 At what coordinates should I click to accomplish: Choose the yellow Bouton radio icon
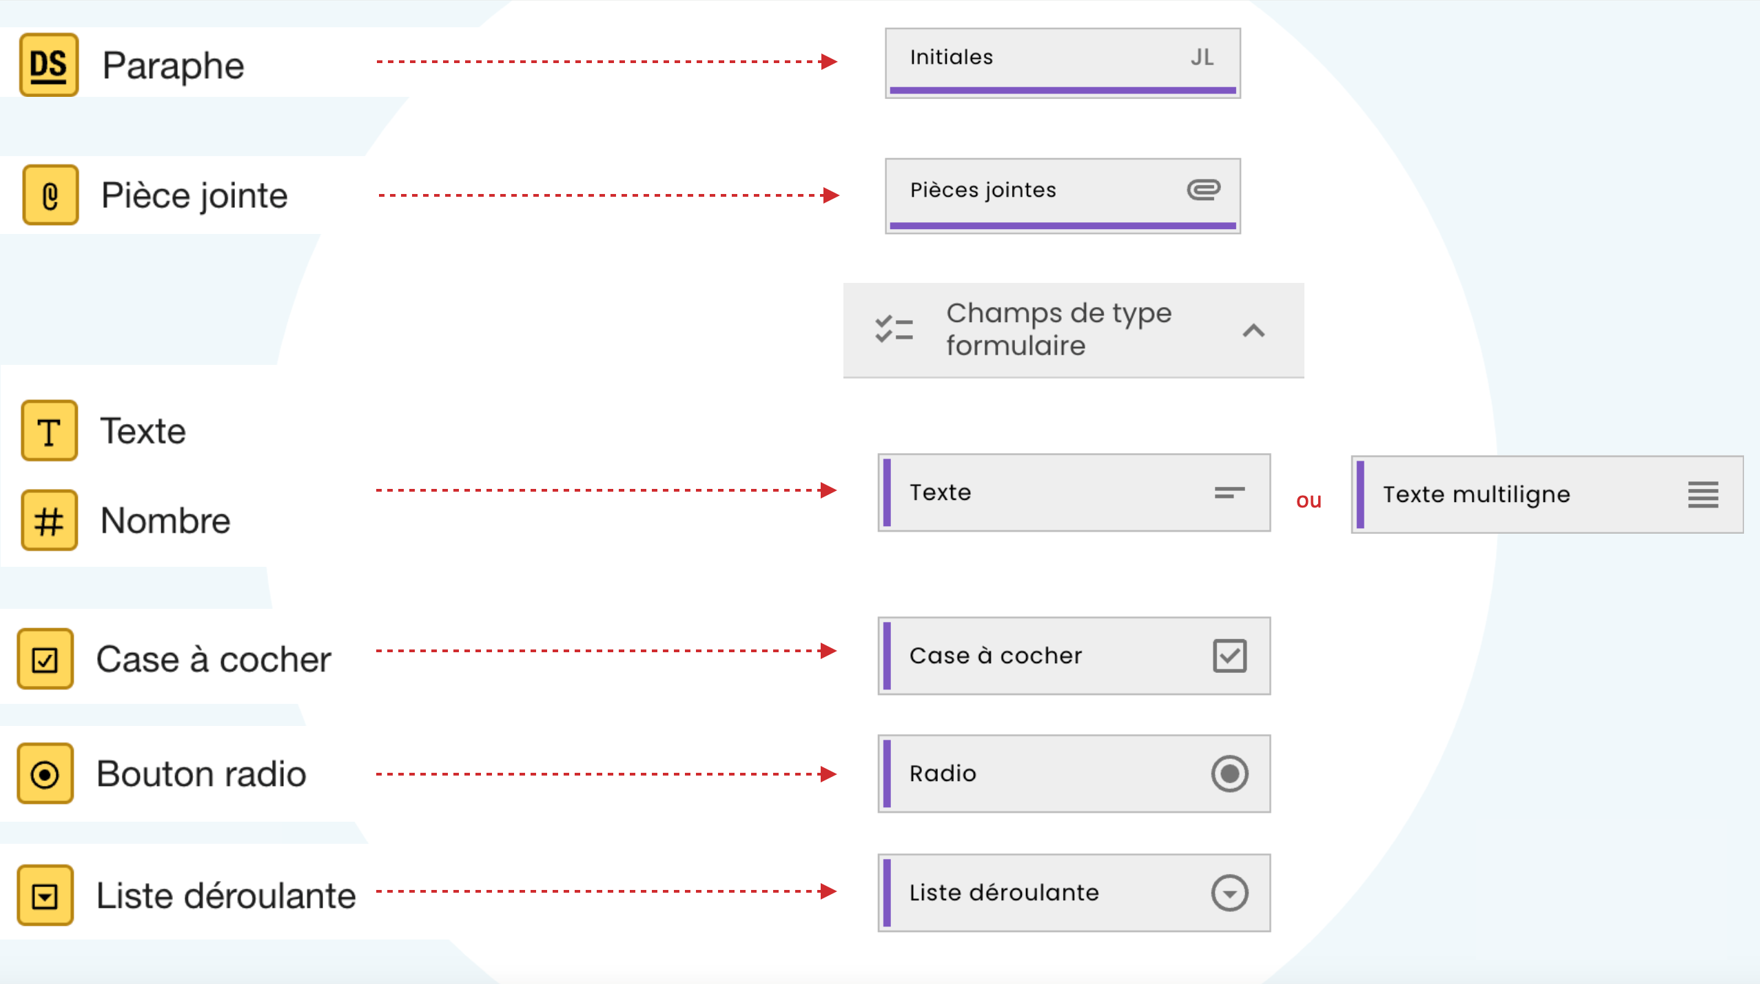(x=45, y=773)
